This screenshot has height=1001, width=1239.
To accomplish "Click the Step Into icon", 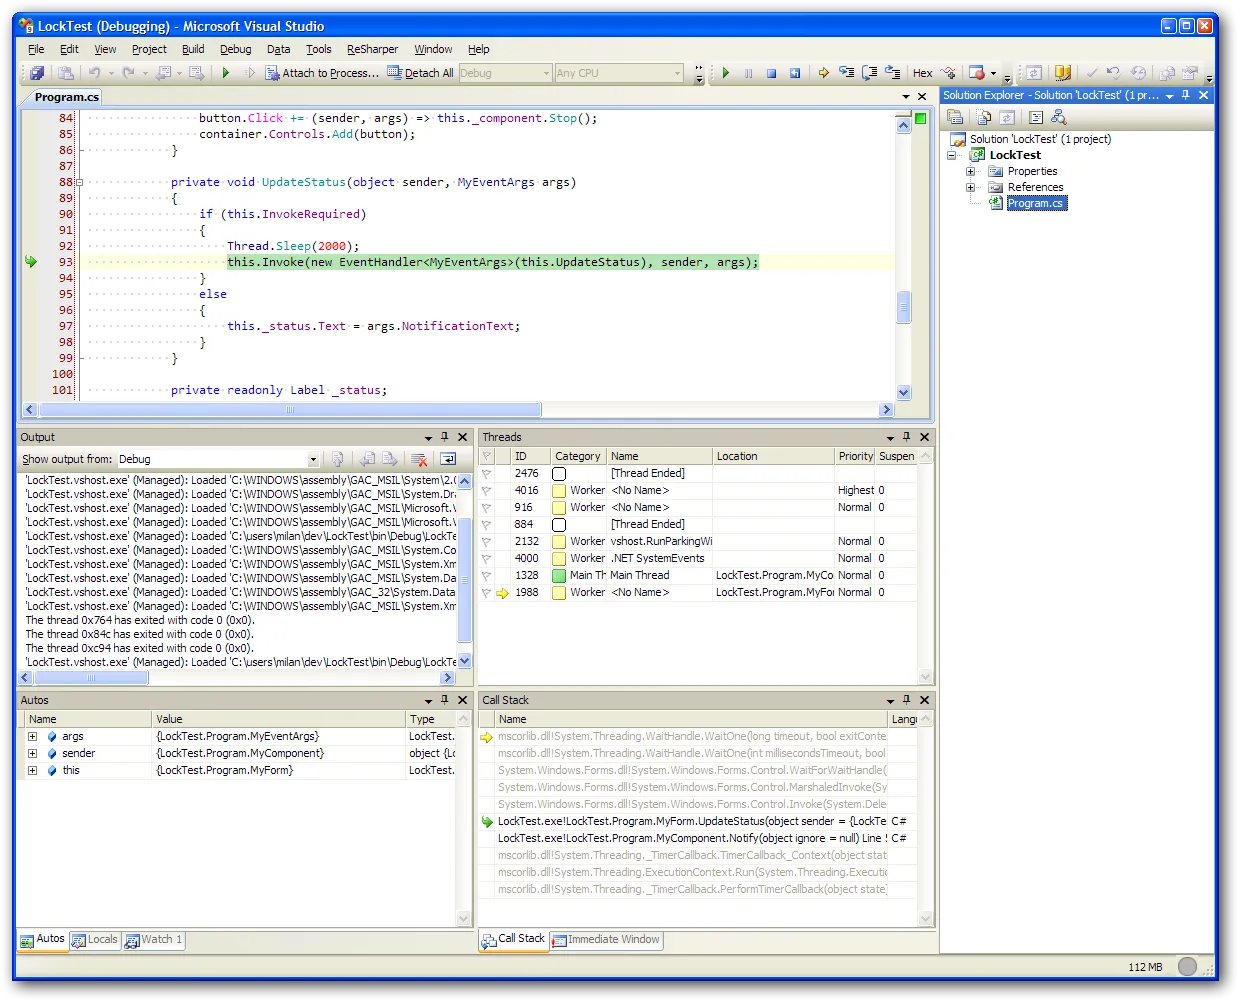I will [x=847, y=73].
